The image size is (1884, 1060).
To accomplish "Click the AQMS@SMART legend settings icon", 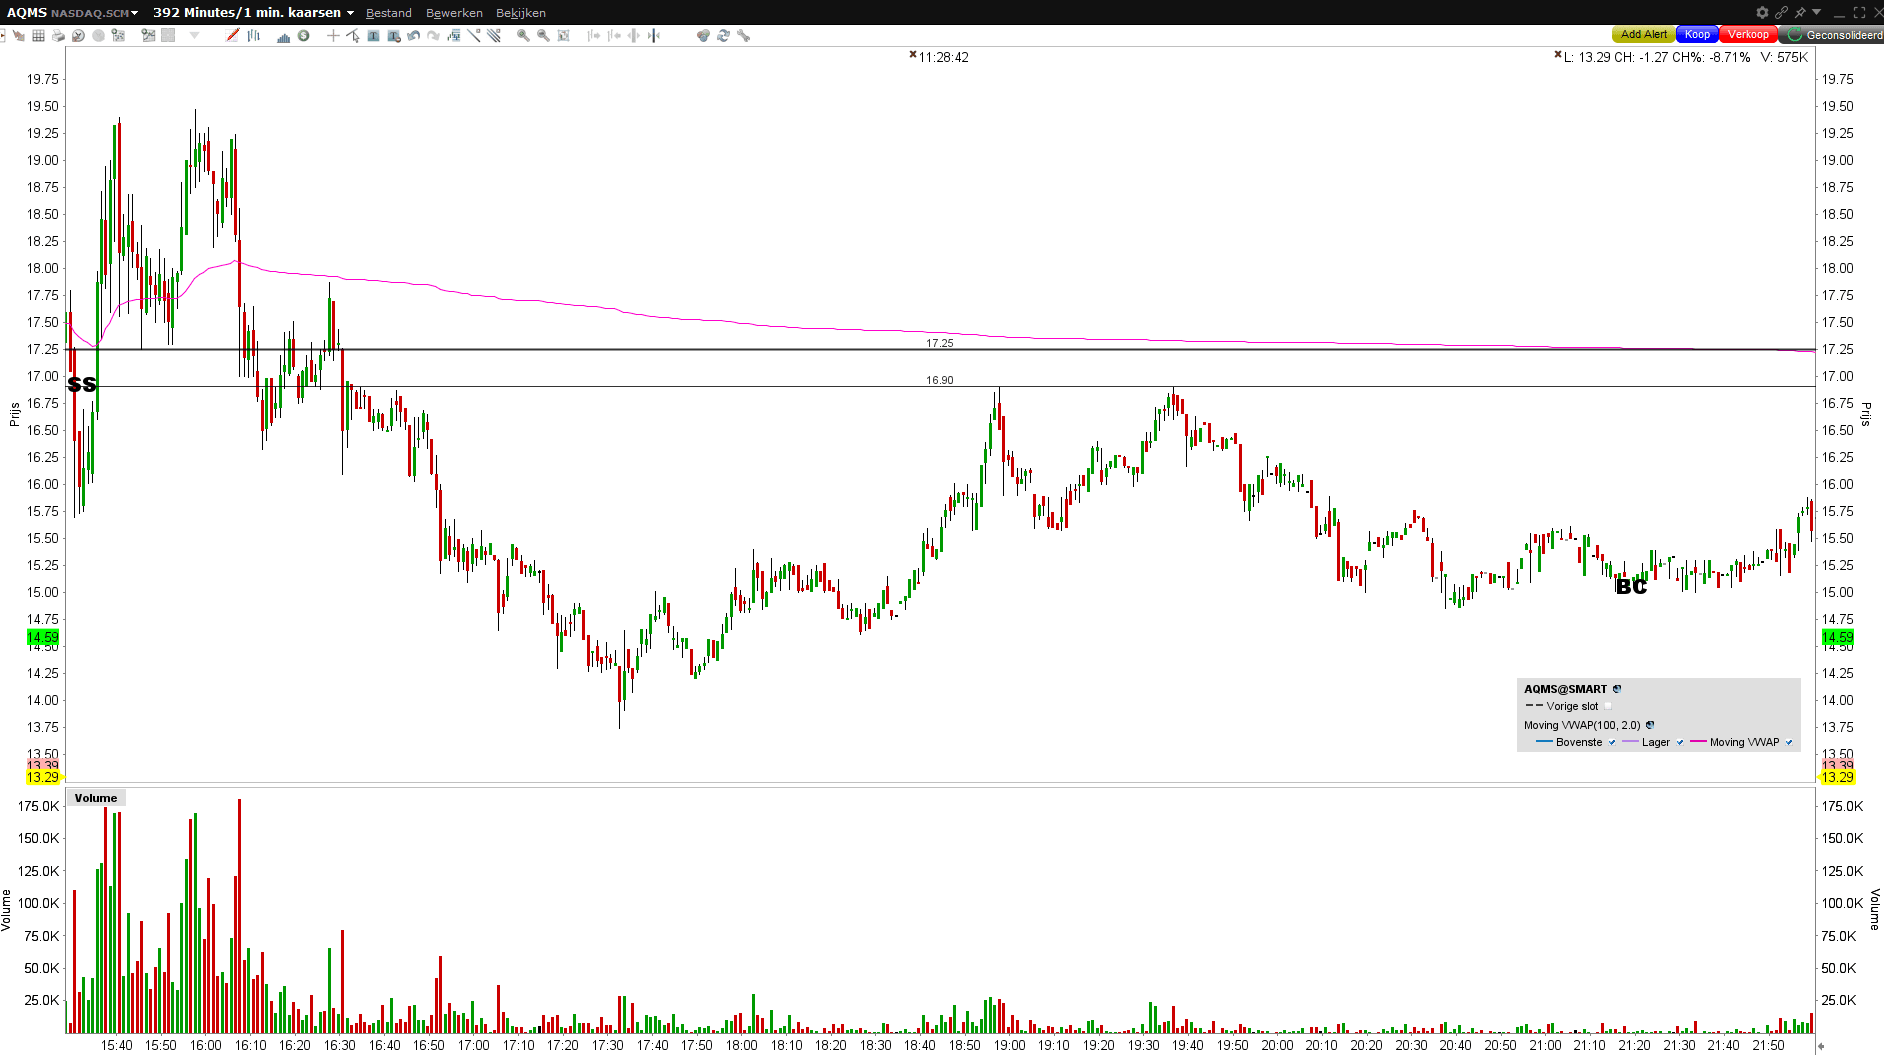I will tap(1617, 689).
